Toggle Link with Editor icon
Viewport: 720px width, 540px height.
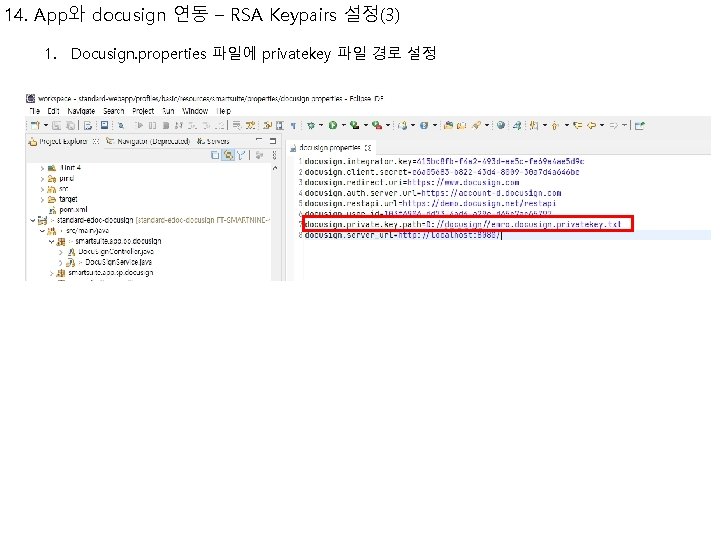(228, 155)
